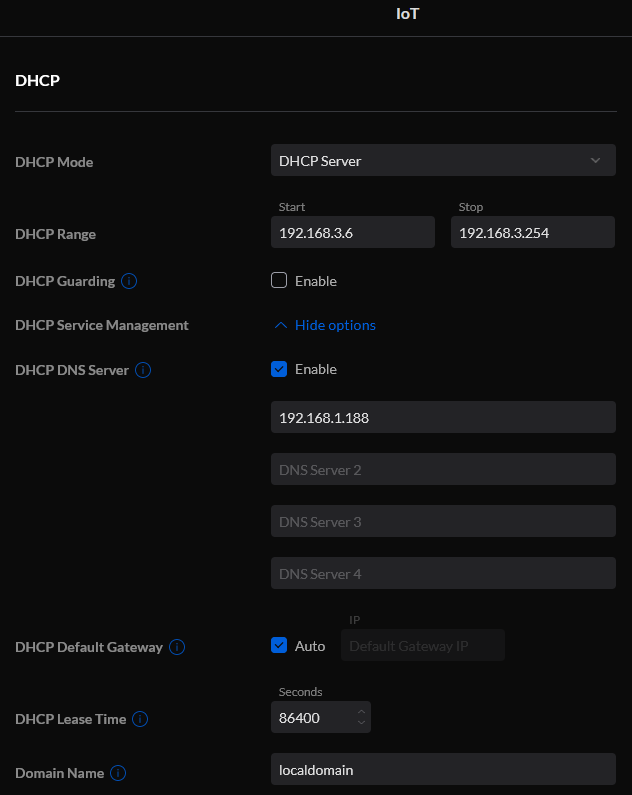Uncheck the DHCP DNS Server Enable checkbox
The width and height of the screenshot is (632, 795).
coord(279,369)
